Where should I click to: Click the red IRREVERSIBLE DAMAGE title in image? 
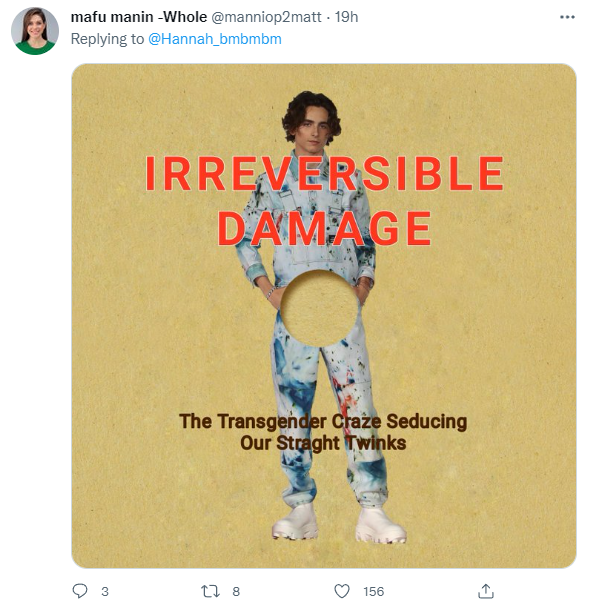pos(324,201)
